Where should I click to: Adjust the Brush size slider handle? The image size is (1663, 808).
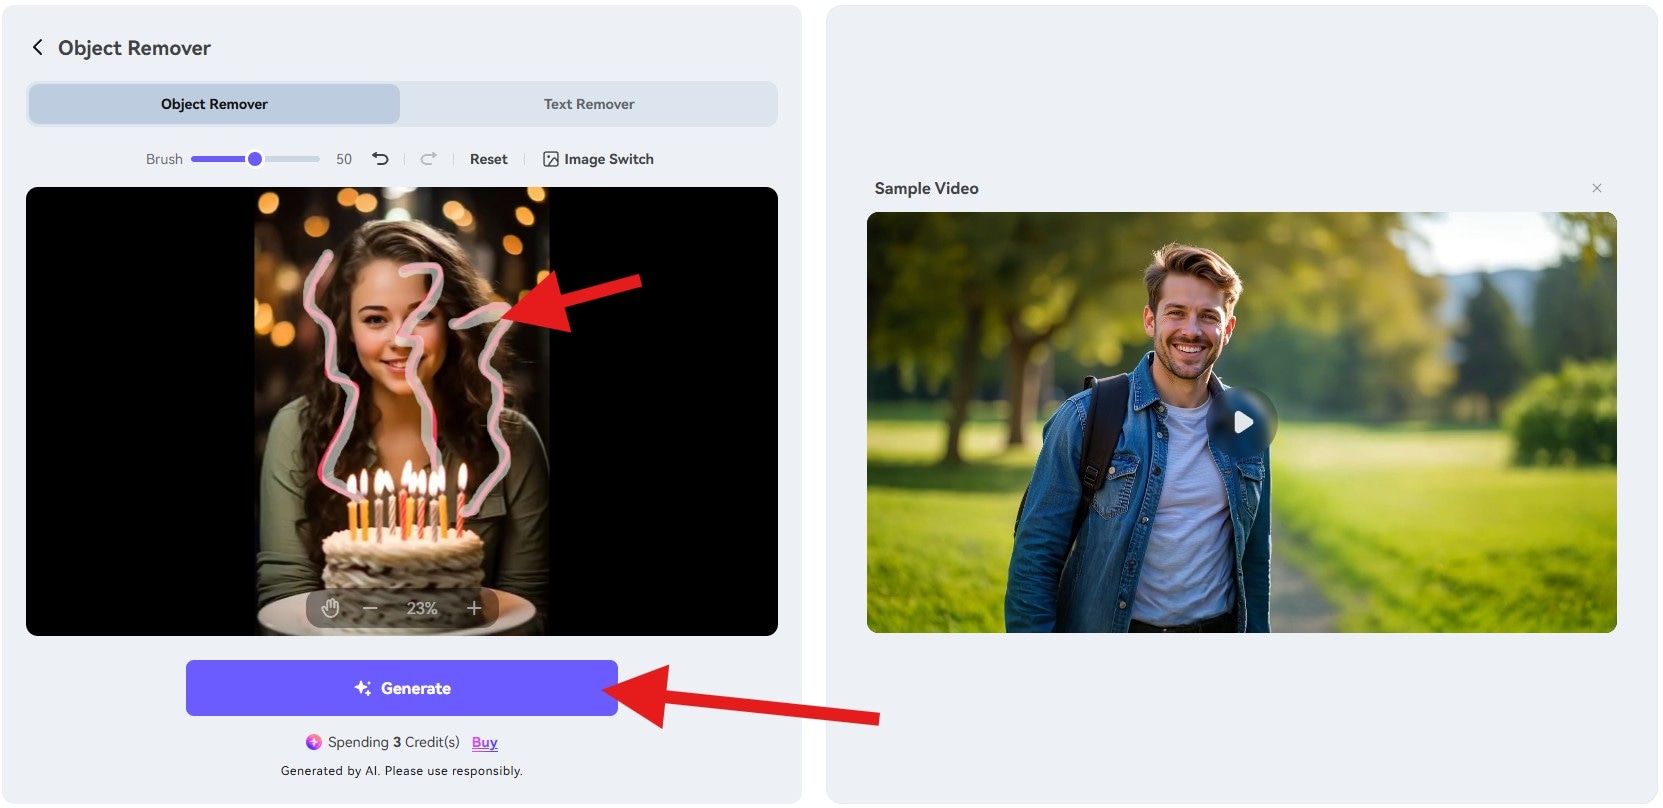click(255, 159)
